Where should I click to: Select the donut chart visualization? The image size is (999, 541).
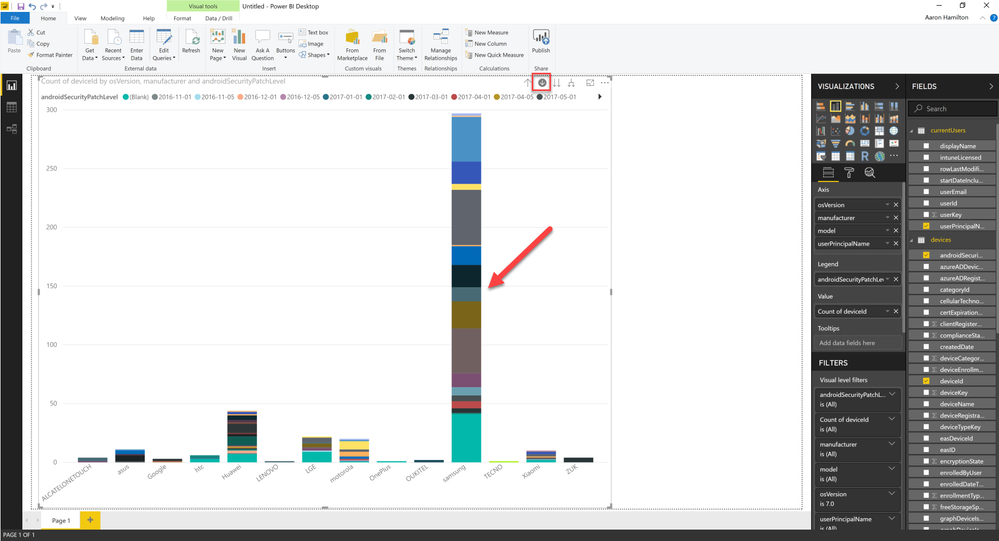coord(865,131)
